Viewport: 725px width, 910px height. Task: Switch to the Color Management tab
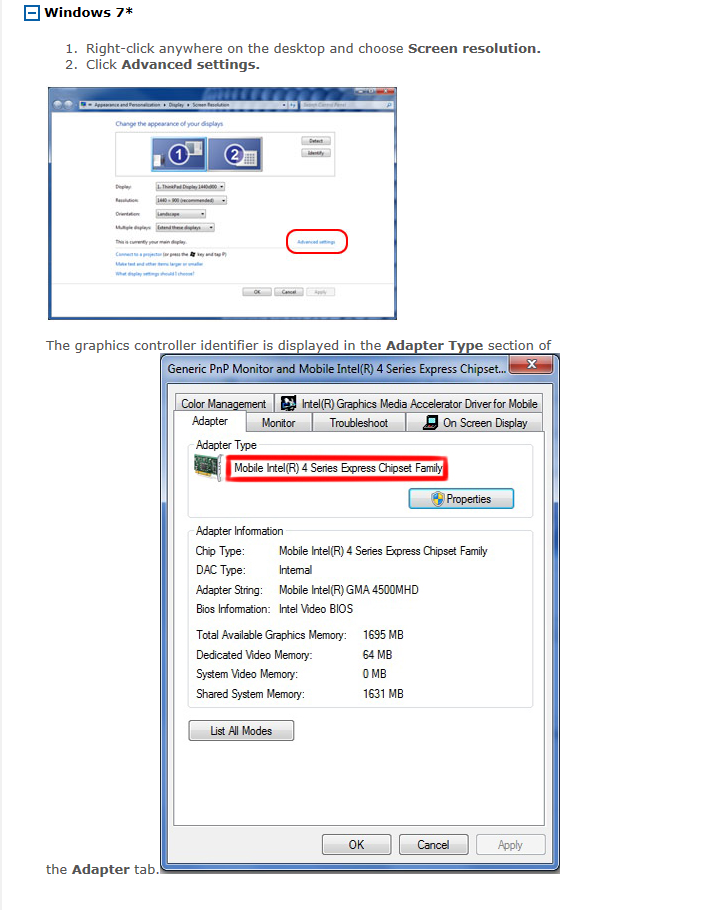(223, 403)
